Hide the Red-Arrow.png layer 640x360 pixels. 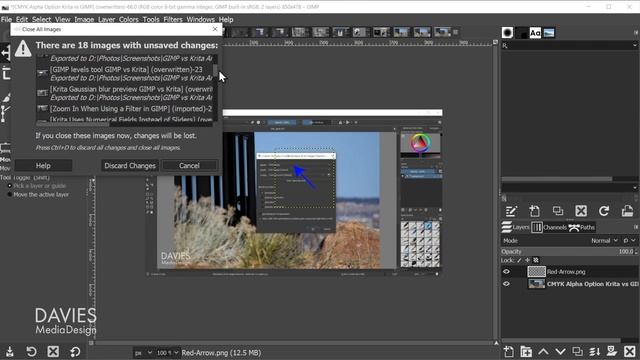point(507,271)
